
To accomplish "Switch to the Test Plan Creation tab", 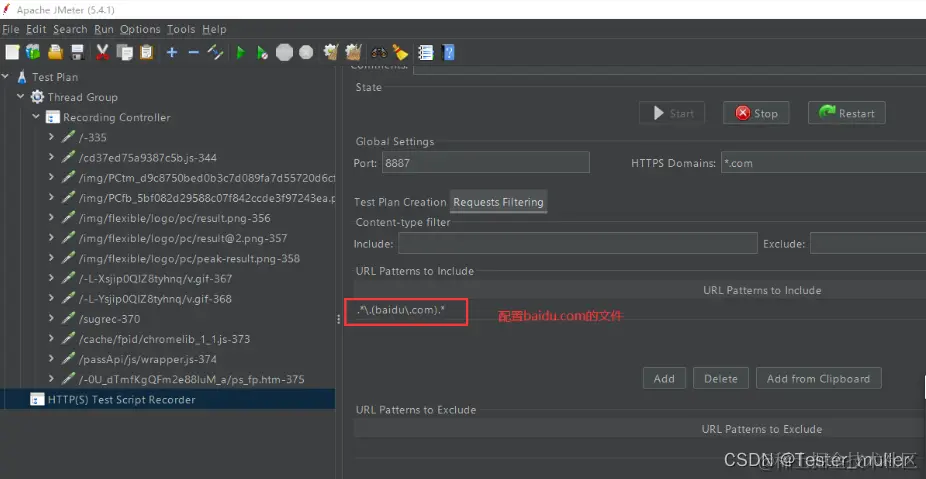I will pyautogui.click(x=400, y=202).
